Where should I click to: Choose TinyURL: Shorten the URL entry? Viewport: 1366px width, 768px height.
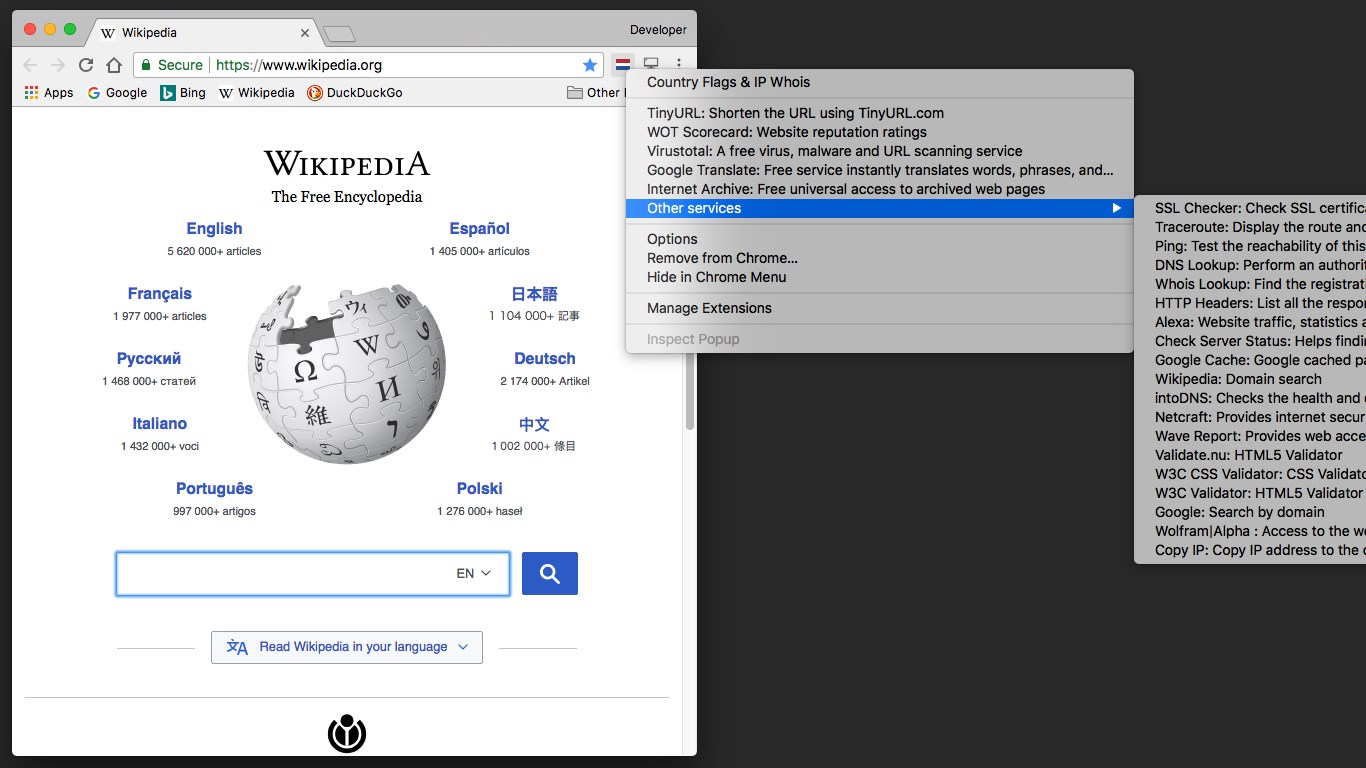tap(880, 113)
